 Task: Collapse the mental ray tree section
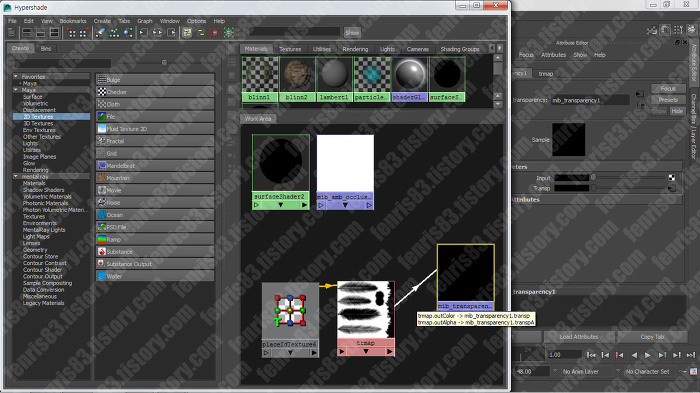pos(16,176)
